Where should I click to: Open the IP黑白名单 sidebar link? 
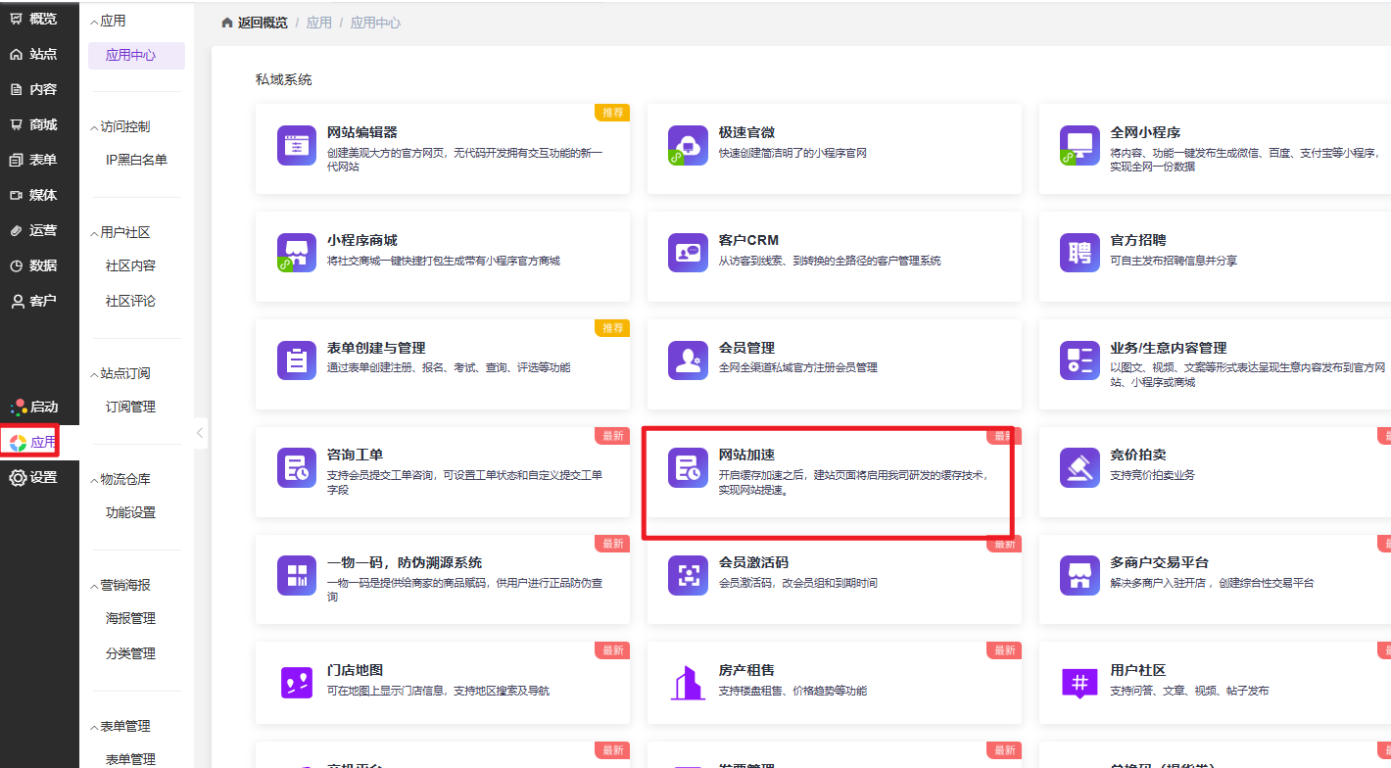pos(136,160)
